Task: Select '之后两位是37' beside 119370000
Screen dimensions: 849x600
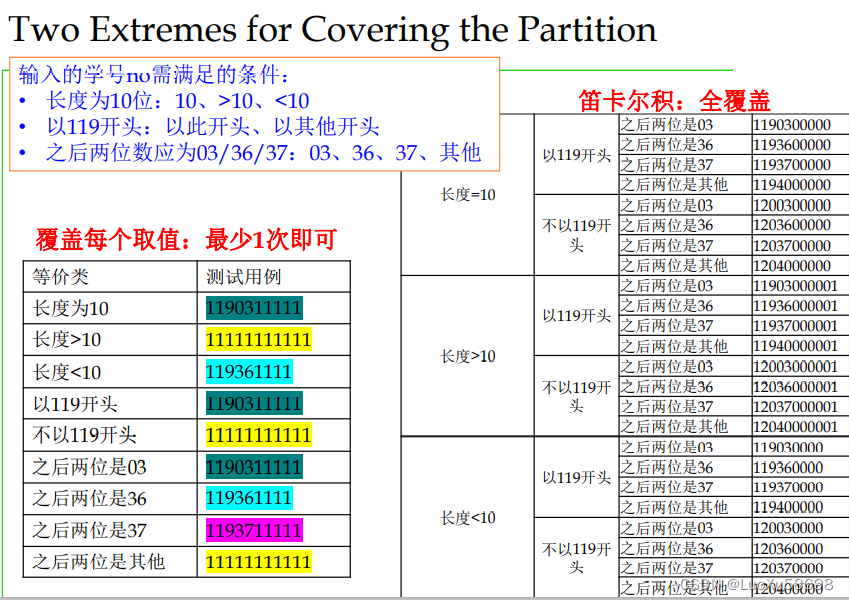Action: pos(667,487)
